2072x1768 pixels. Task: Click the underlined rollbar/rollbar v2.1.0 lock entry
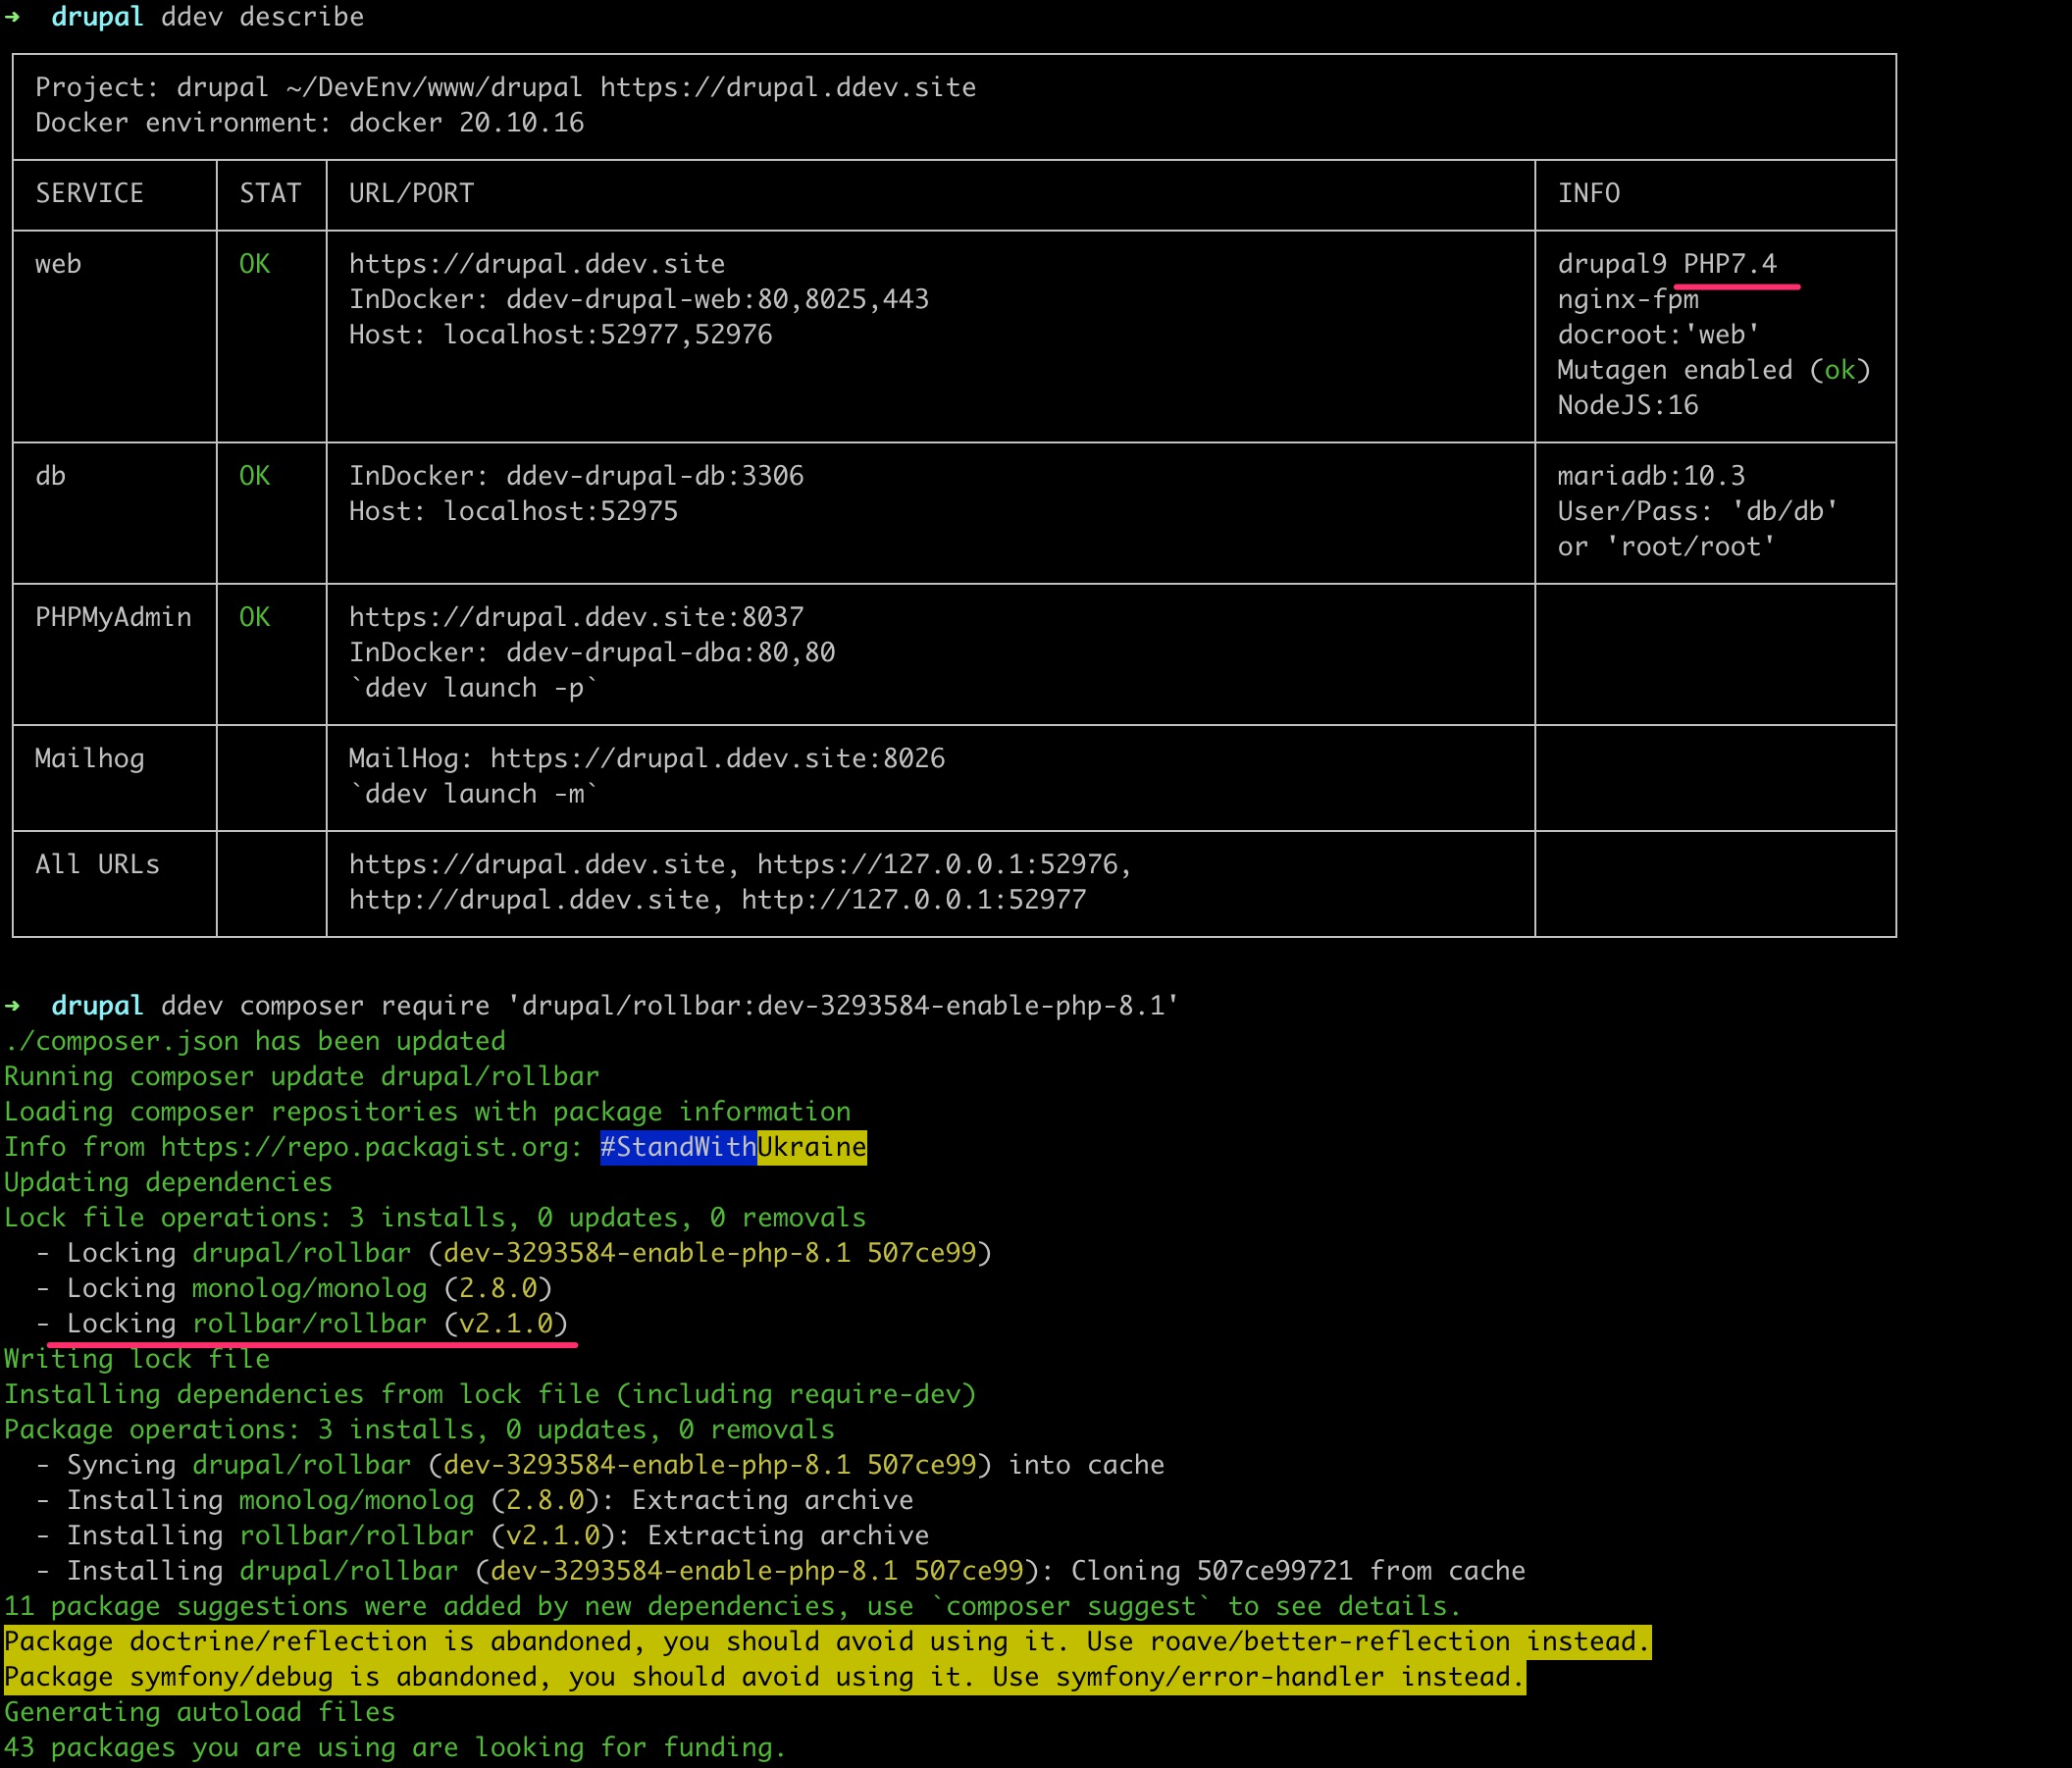310,1323
